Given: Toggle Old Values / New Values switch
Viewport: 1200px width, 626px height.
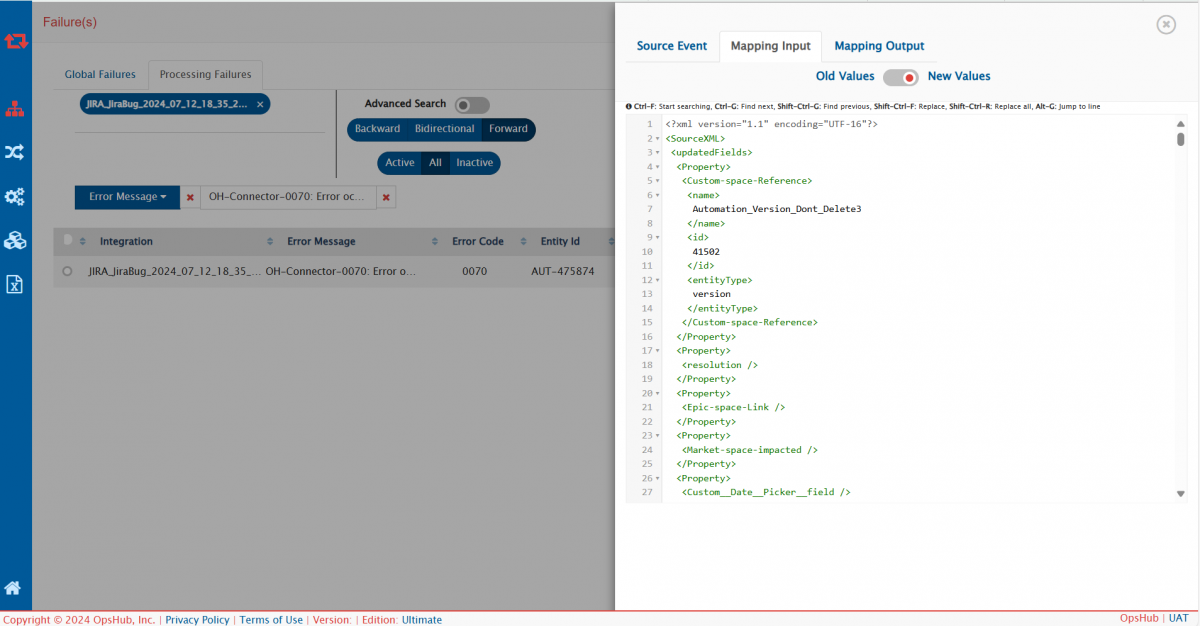Looking at the screenshot, I should (901, 77).
